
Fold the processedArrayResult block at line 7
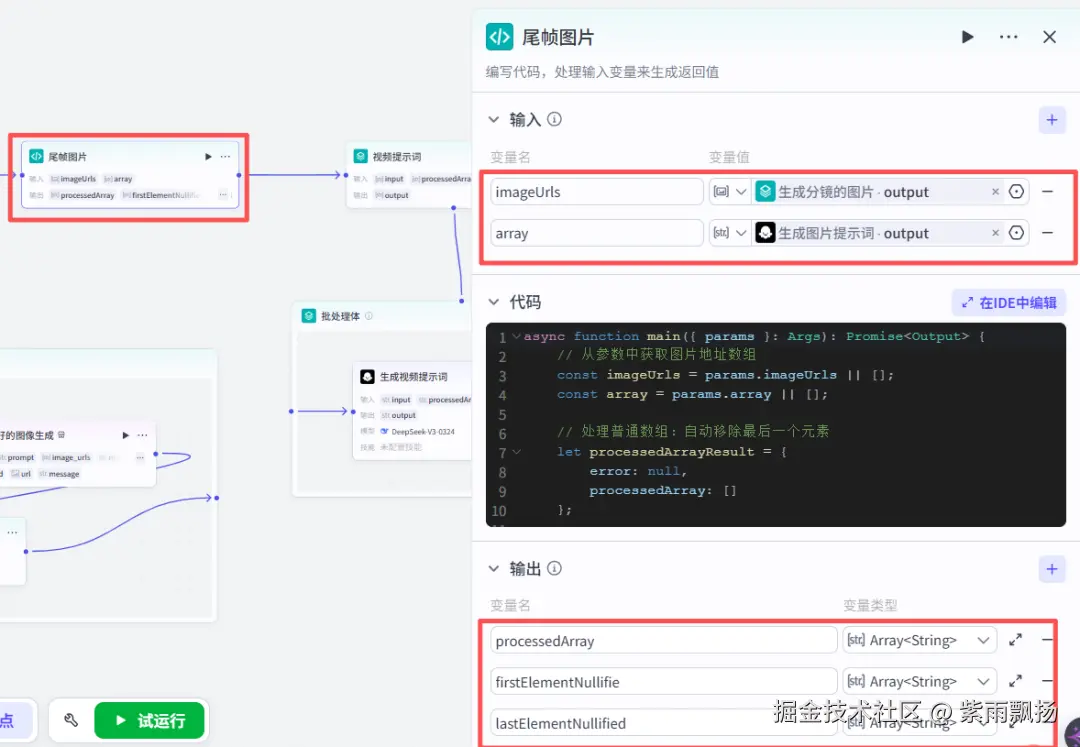click(517, 452)
